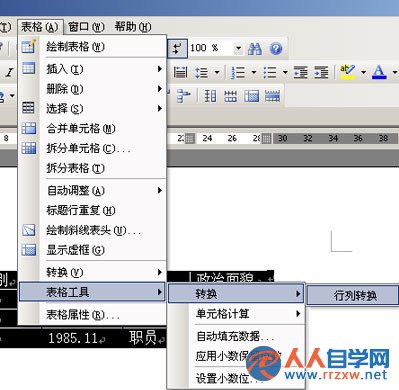Expand the 自动调整(A) submenu
This screenshot has width=399, height=390.
click(x=92, y=191)
